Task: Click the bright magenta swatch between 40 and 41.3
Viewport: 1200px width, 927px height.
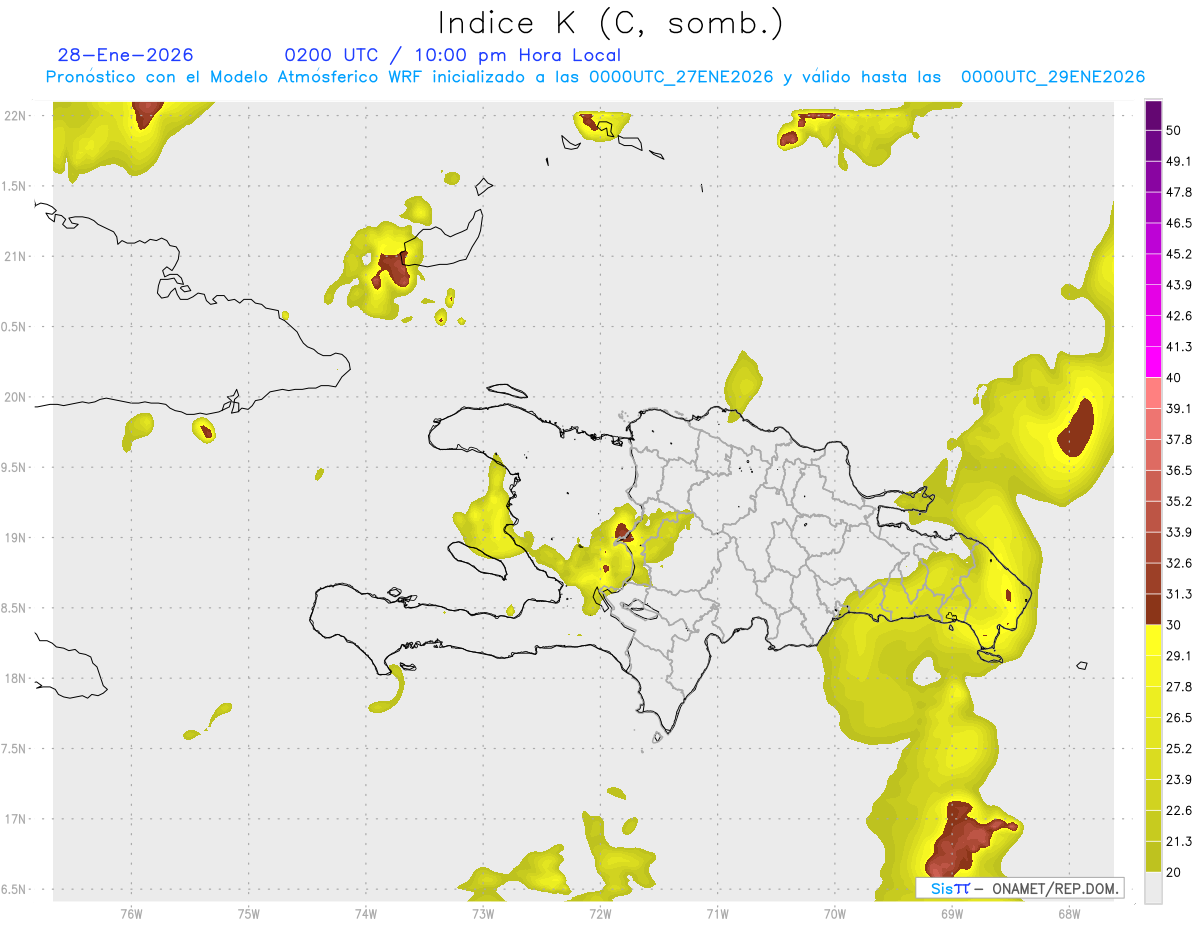Action: click(1154, 362)
